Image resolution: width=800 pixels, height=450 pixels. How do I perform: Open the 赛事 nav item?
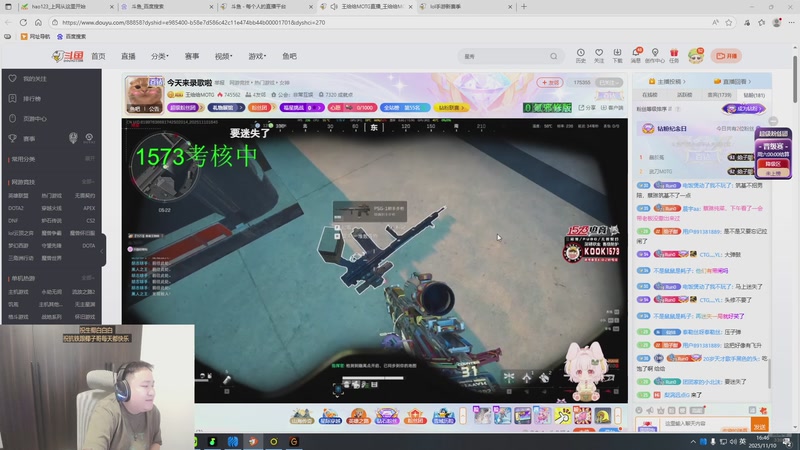pyautogui.click(x=192, y=56)
